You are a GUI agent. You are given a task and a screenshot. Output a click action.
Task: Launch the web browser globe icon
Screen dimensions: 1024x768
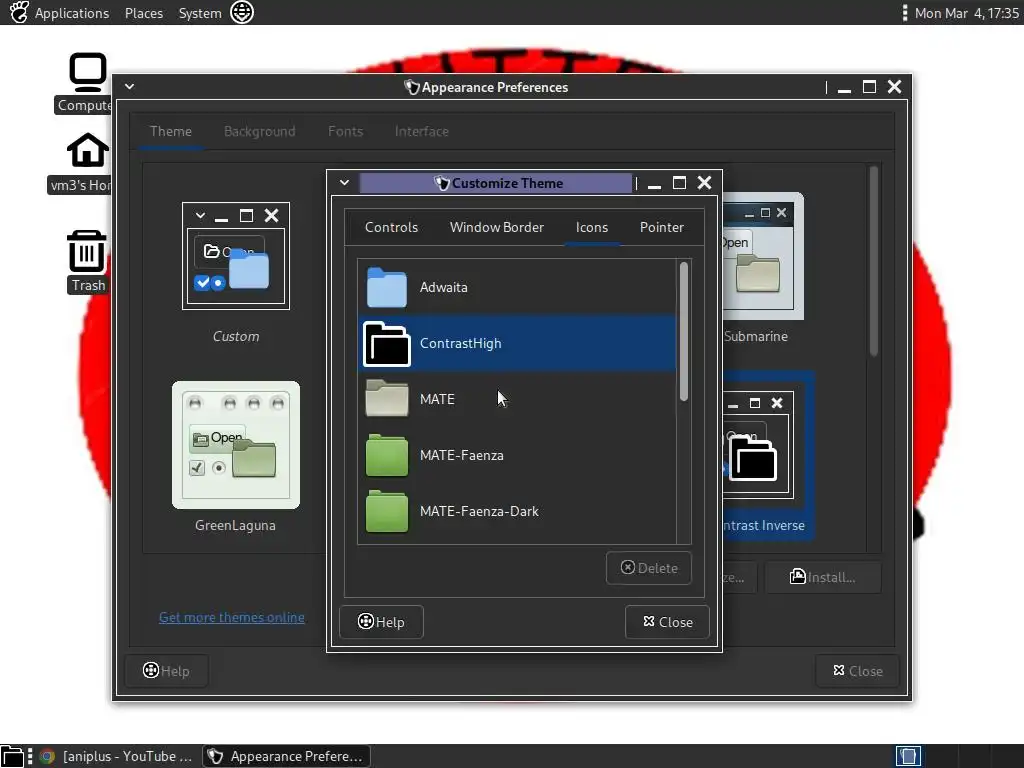(242, 12)
